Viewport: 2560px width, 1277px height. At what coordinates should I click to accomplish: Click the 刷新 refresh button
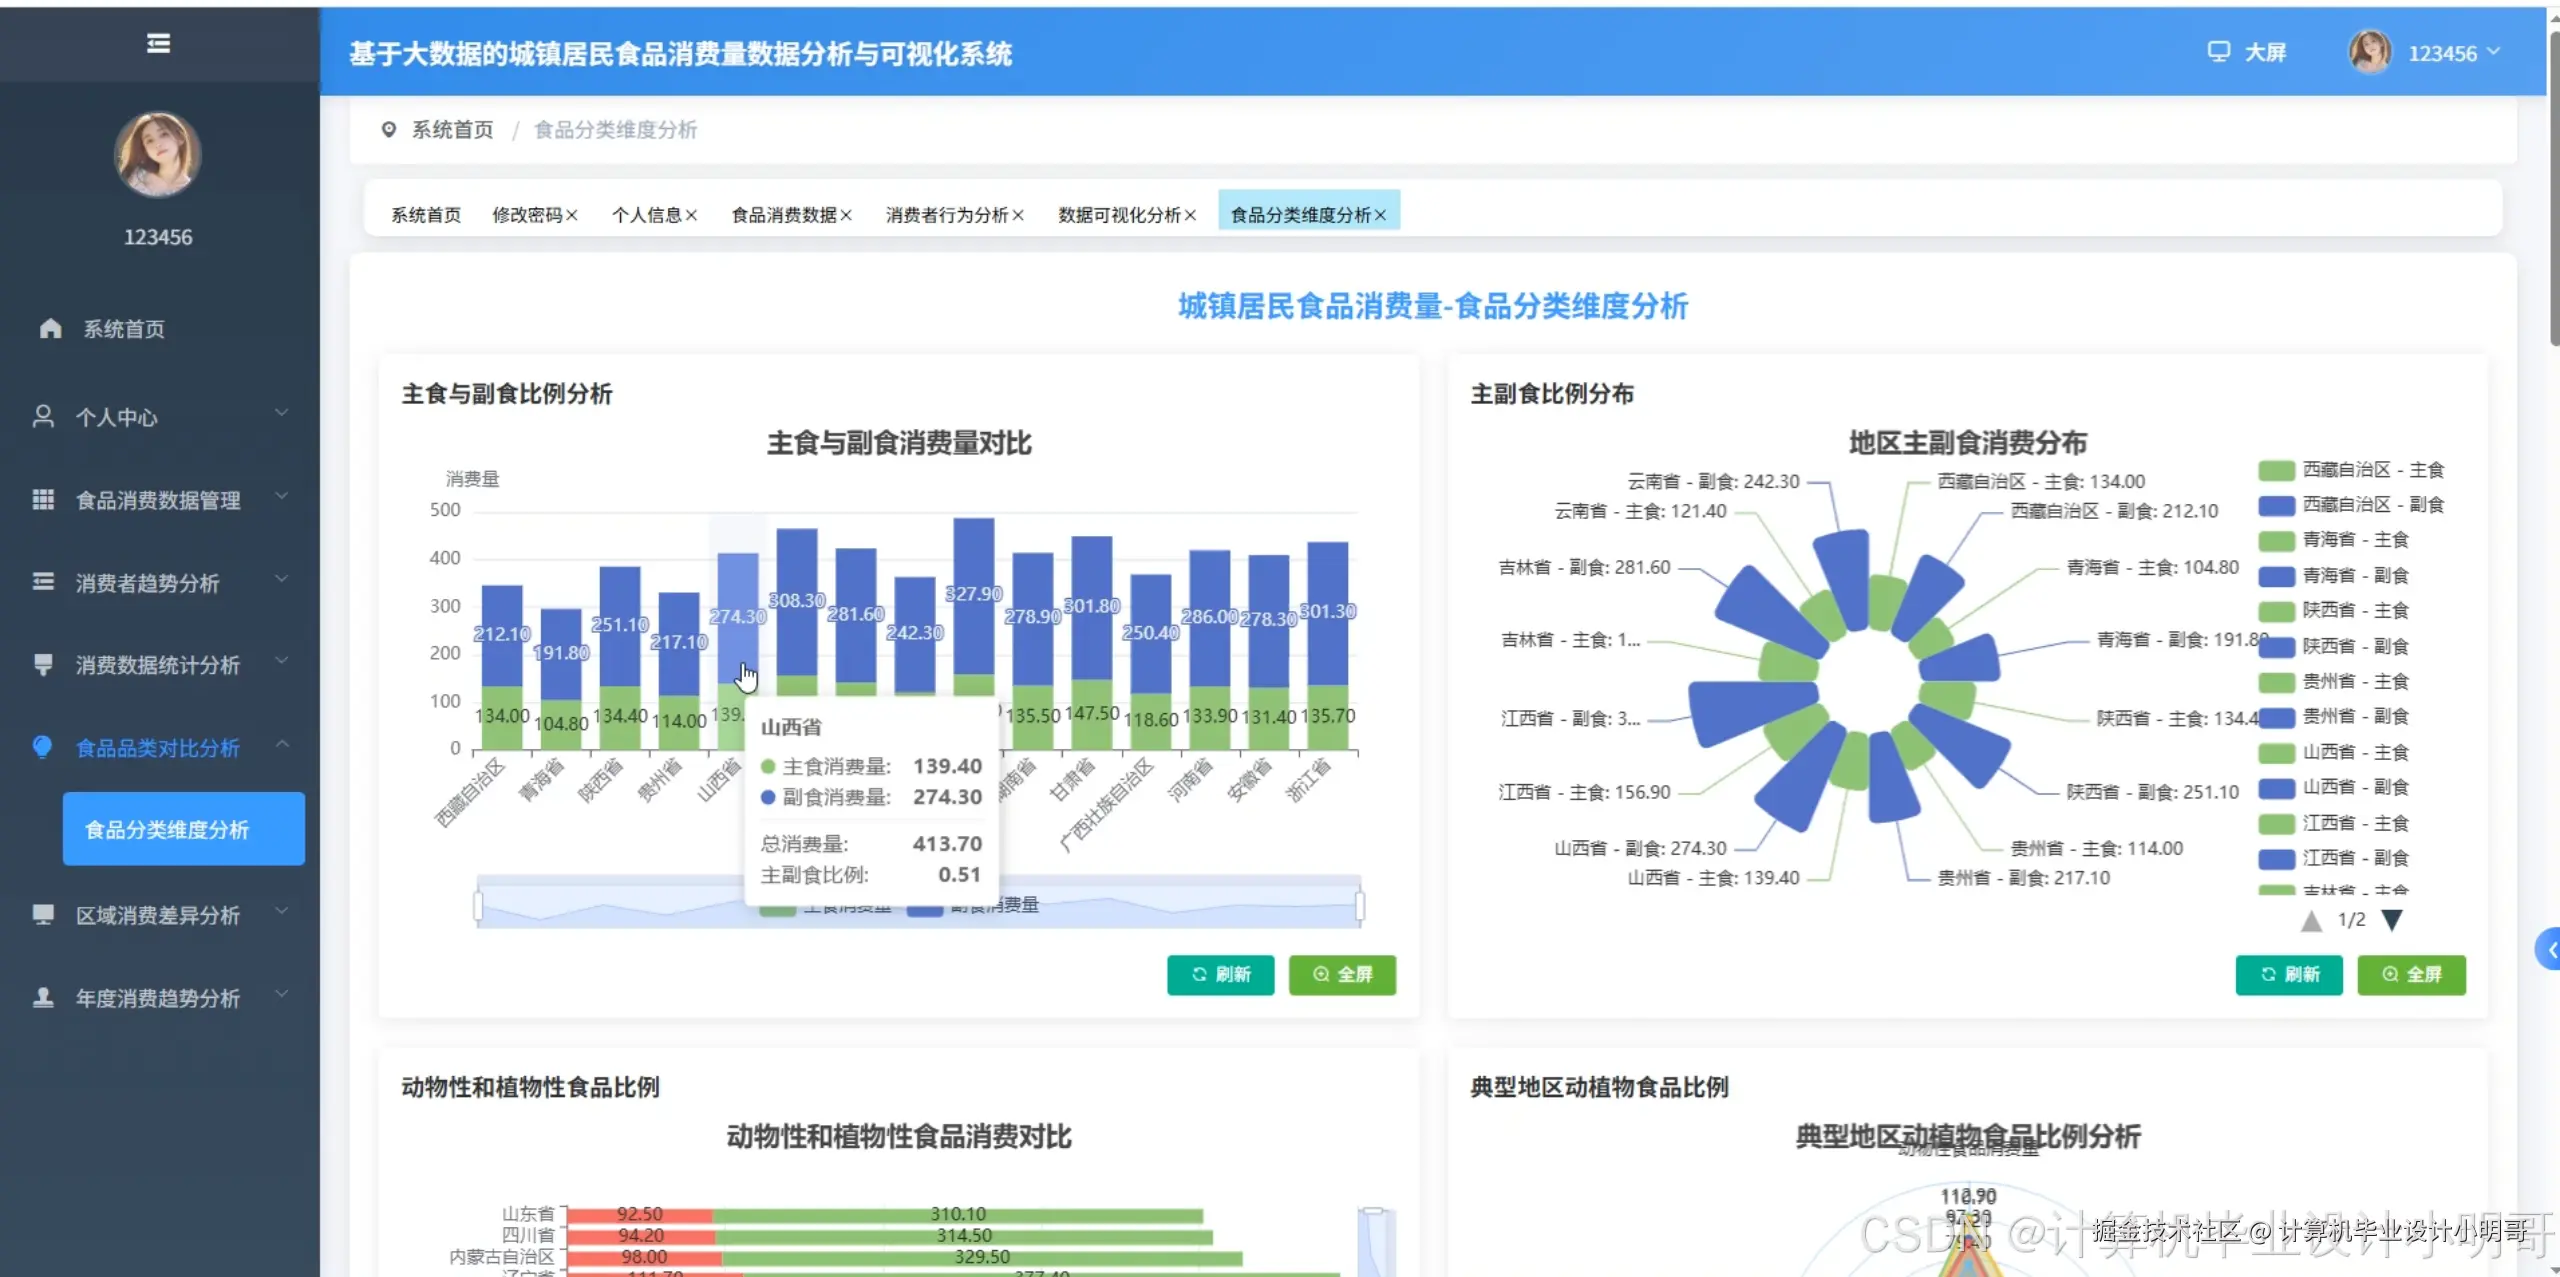1220,975
